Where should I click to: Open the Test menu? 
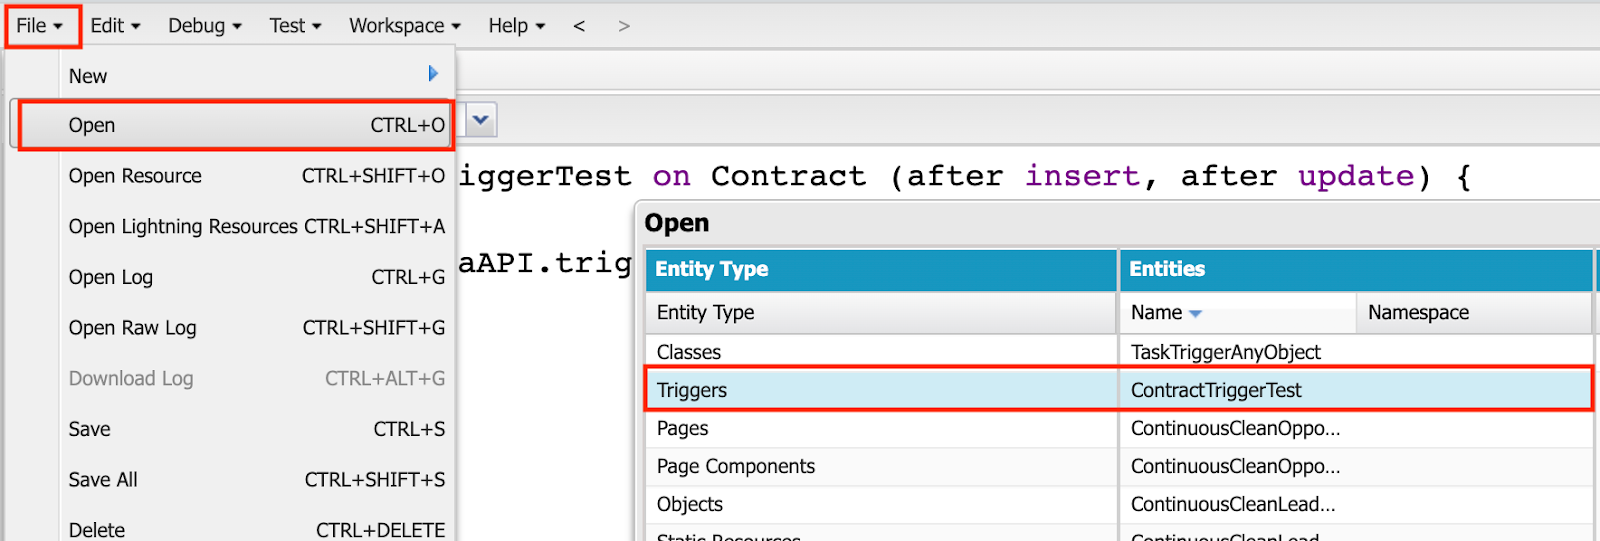[295, 26]
